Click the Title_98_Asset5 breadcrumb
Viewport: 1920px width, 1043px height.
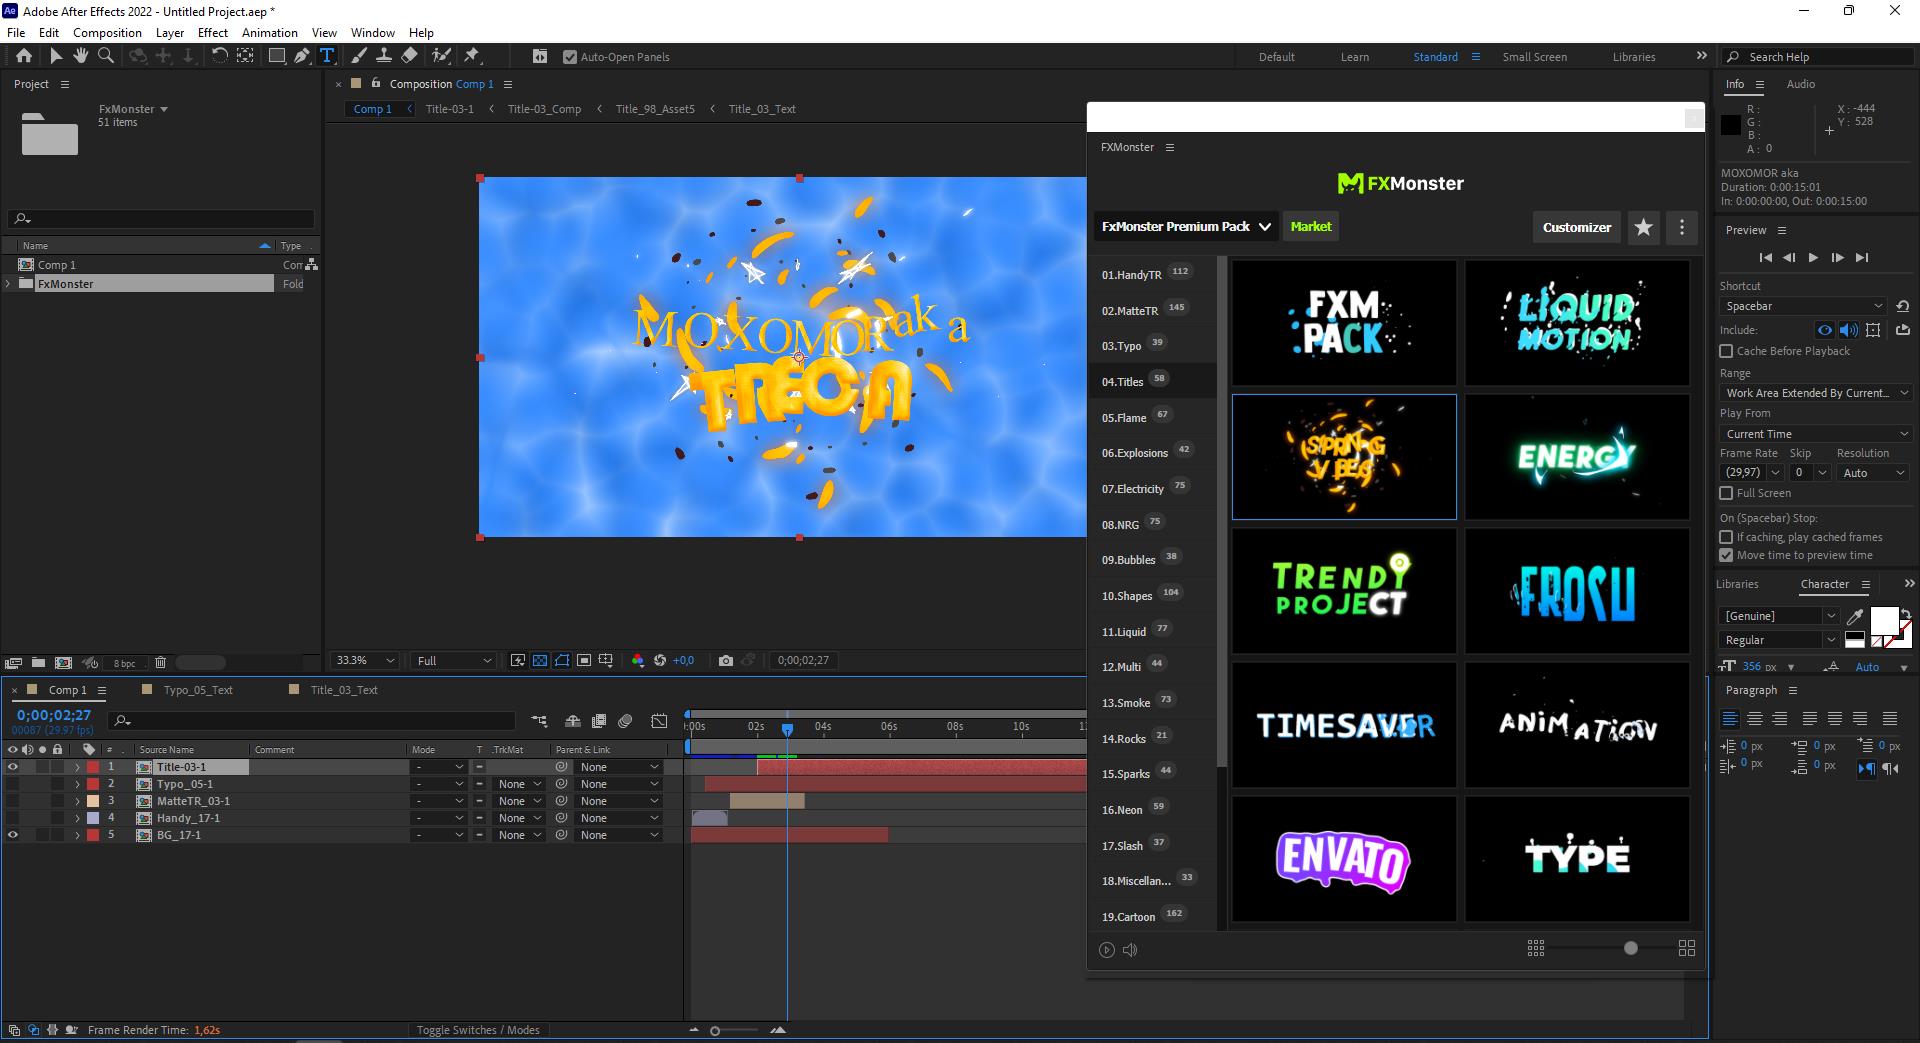[655, 109]
